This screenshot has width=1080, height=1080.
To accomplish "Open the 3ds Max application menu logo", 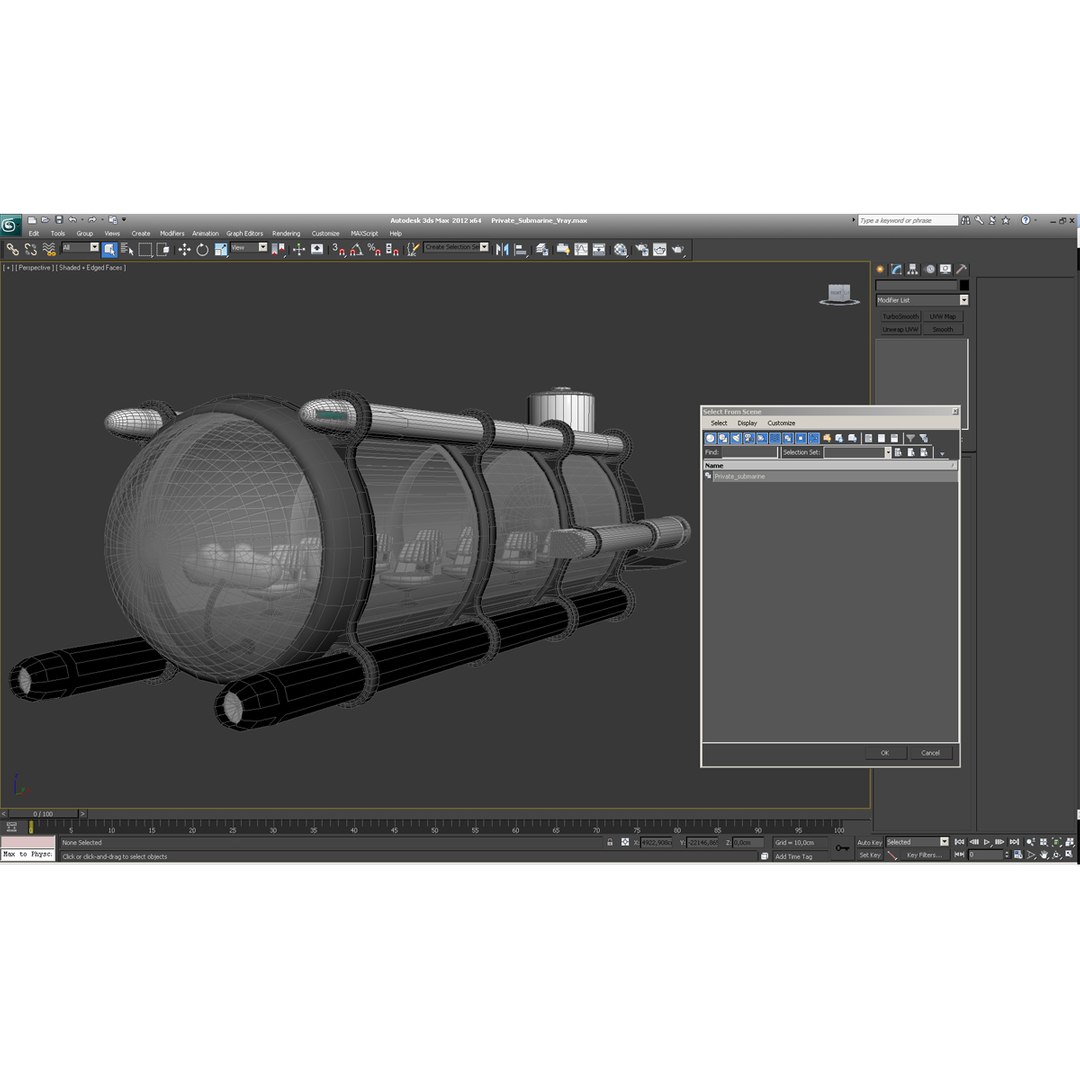I will pyautogui.click(x=10, y=225).
